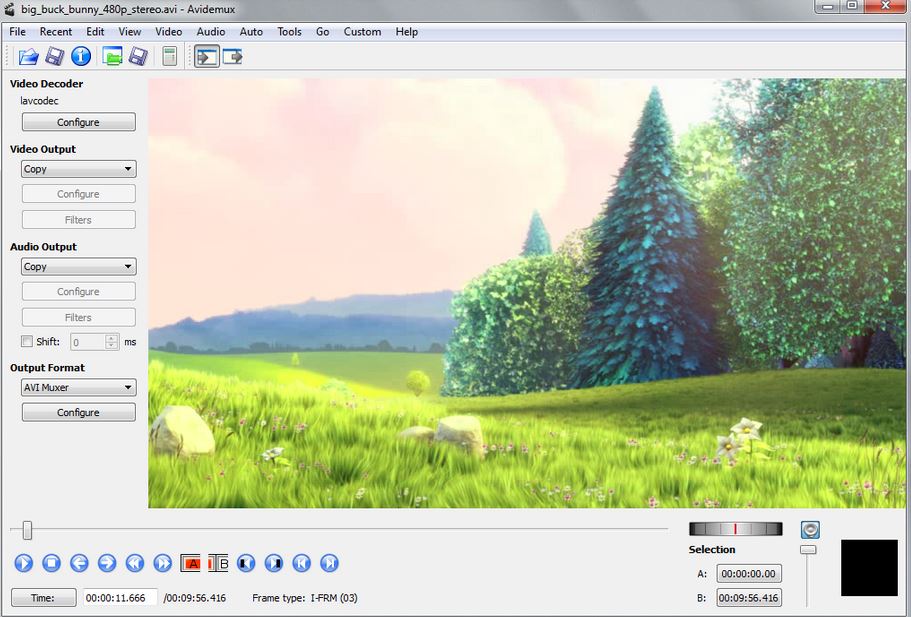The image size is (911, 617).
Task: Show video information via the blue info icon
Action: [x=81, y=56]
